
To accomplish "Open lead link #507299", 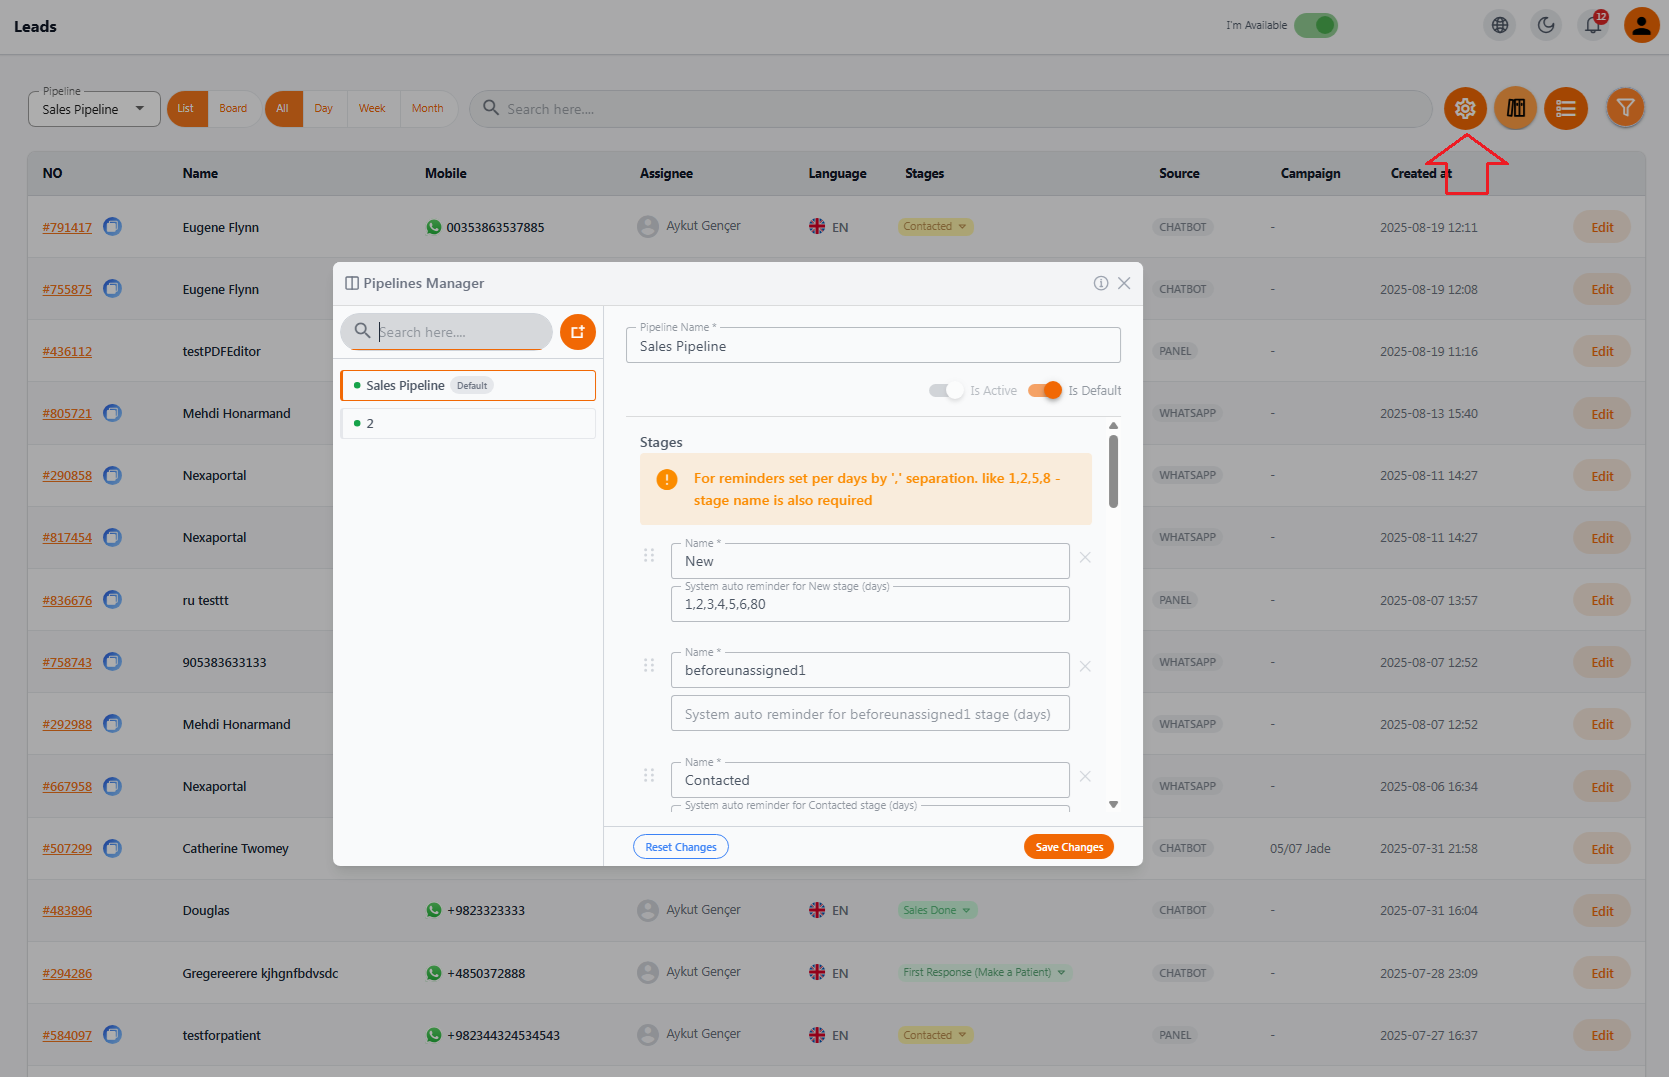I will click(x=67, y=848).
